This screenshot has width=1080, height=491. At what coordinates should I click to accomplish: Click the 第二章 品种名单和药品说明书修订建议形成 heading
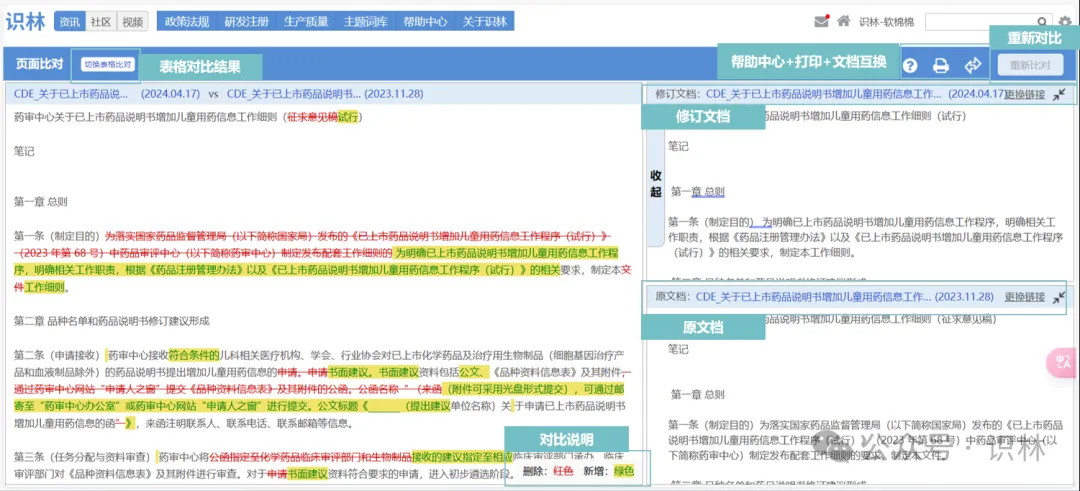click(x=112, y=320)
